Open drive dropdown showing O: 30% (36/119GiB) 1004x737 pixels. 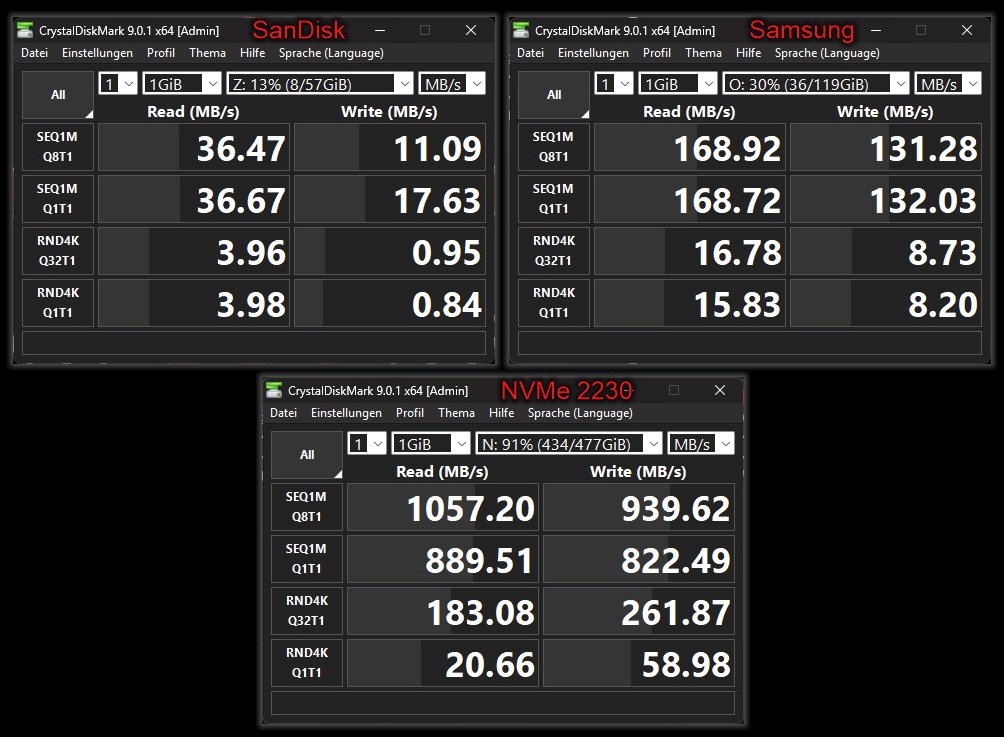tap(816, 83)
